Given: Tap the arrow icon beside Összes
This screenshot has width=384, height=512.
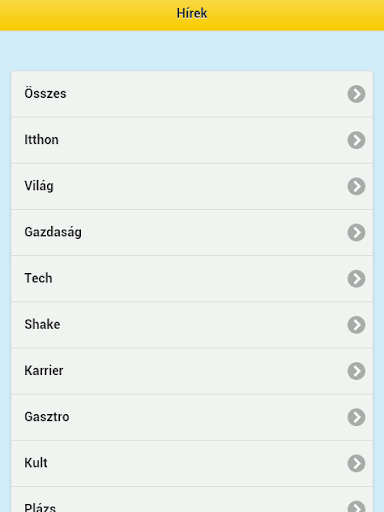Looking at the screenshot, I should coord(356,94).
